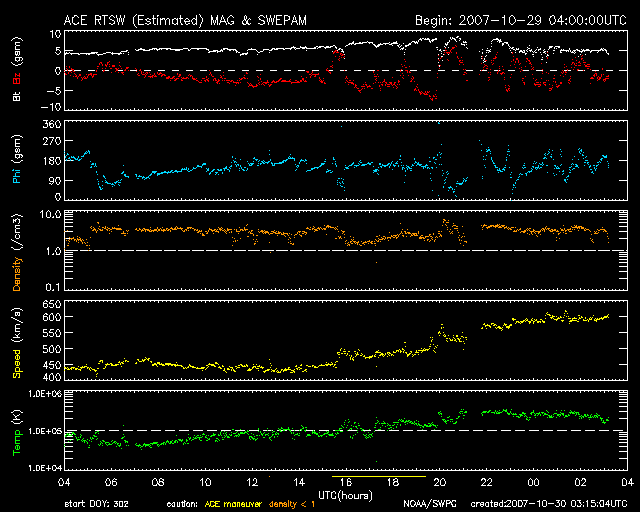Click the '550' tick on the Speed axis
Viewport: 640px width, 512px height.
(52, 333)
